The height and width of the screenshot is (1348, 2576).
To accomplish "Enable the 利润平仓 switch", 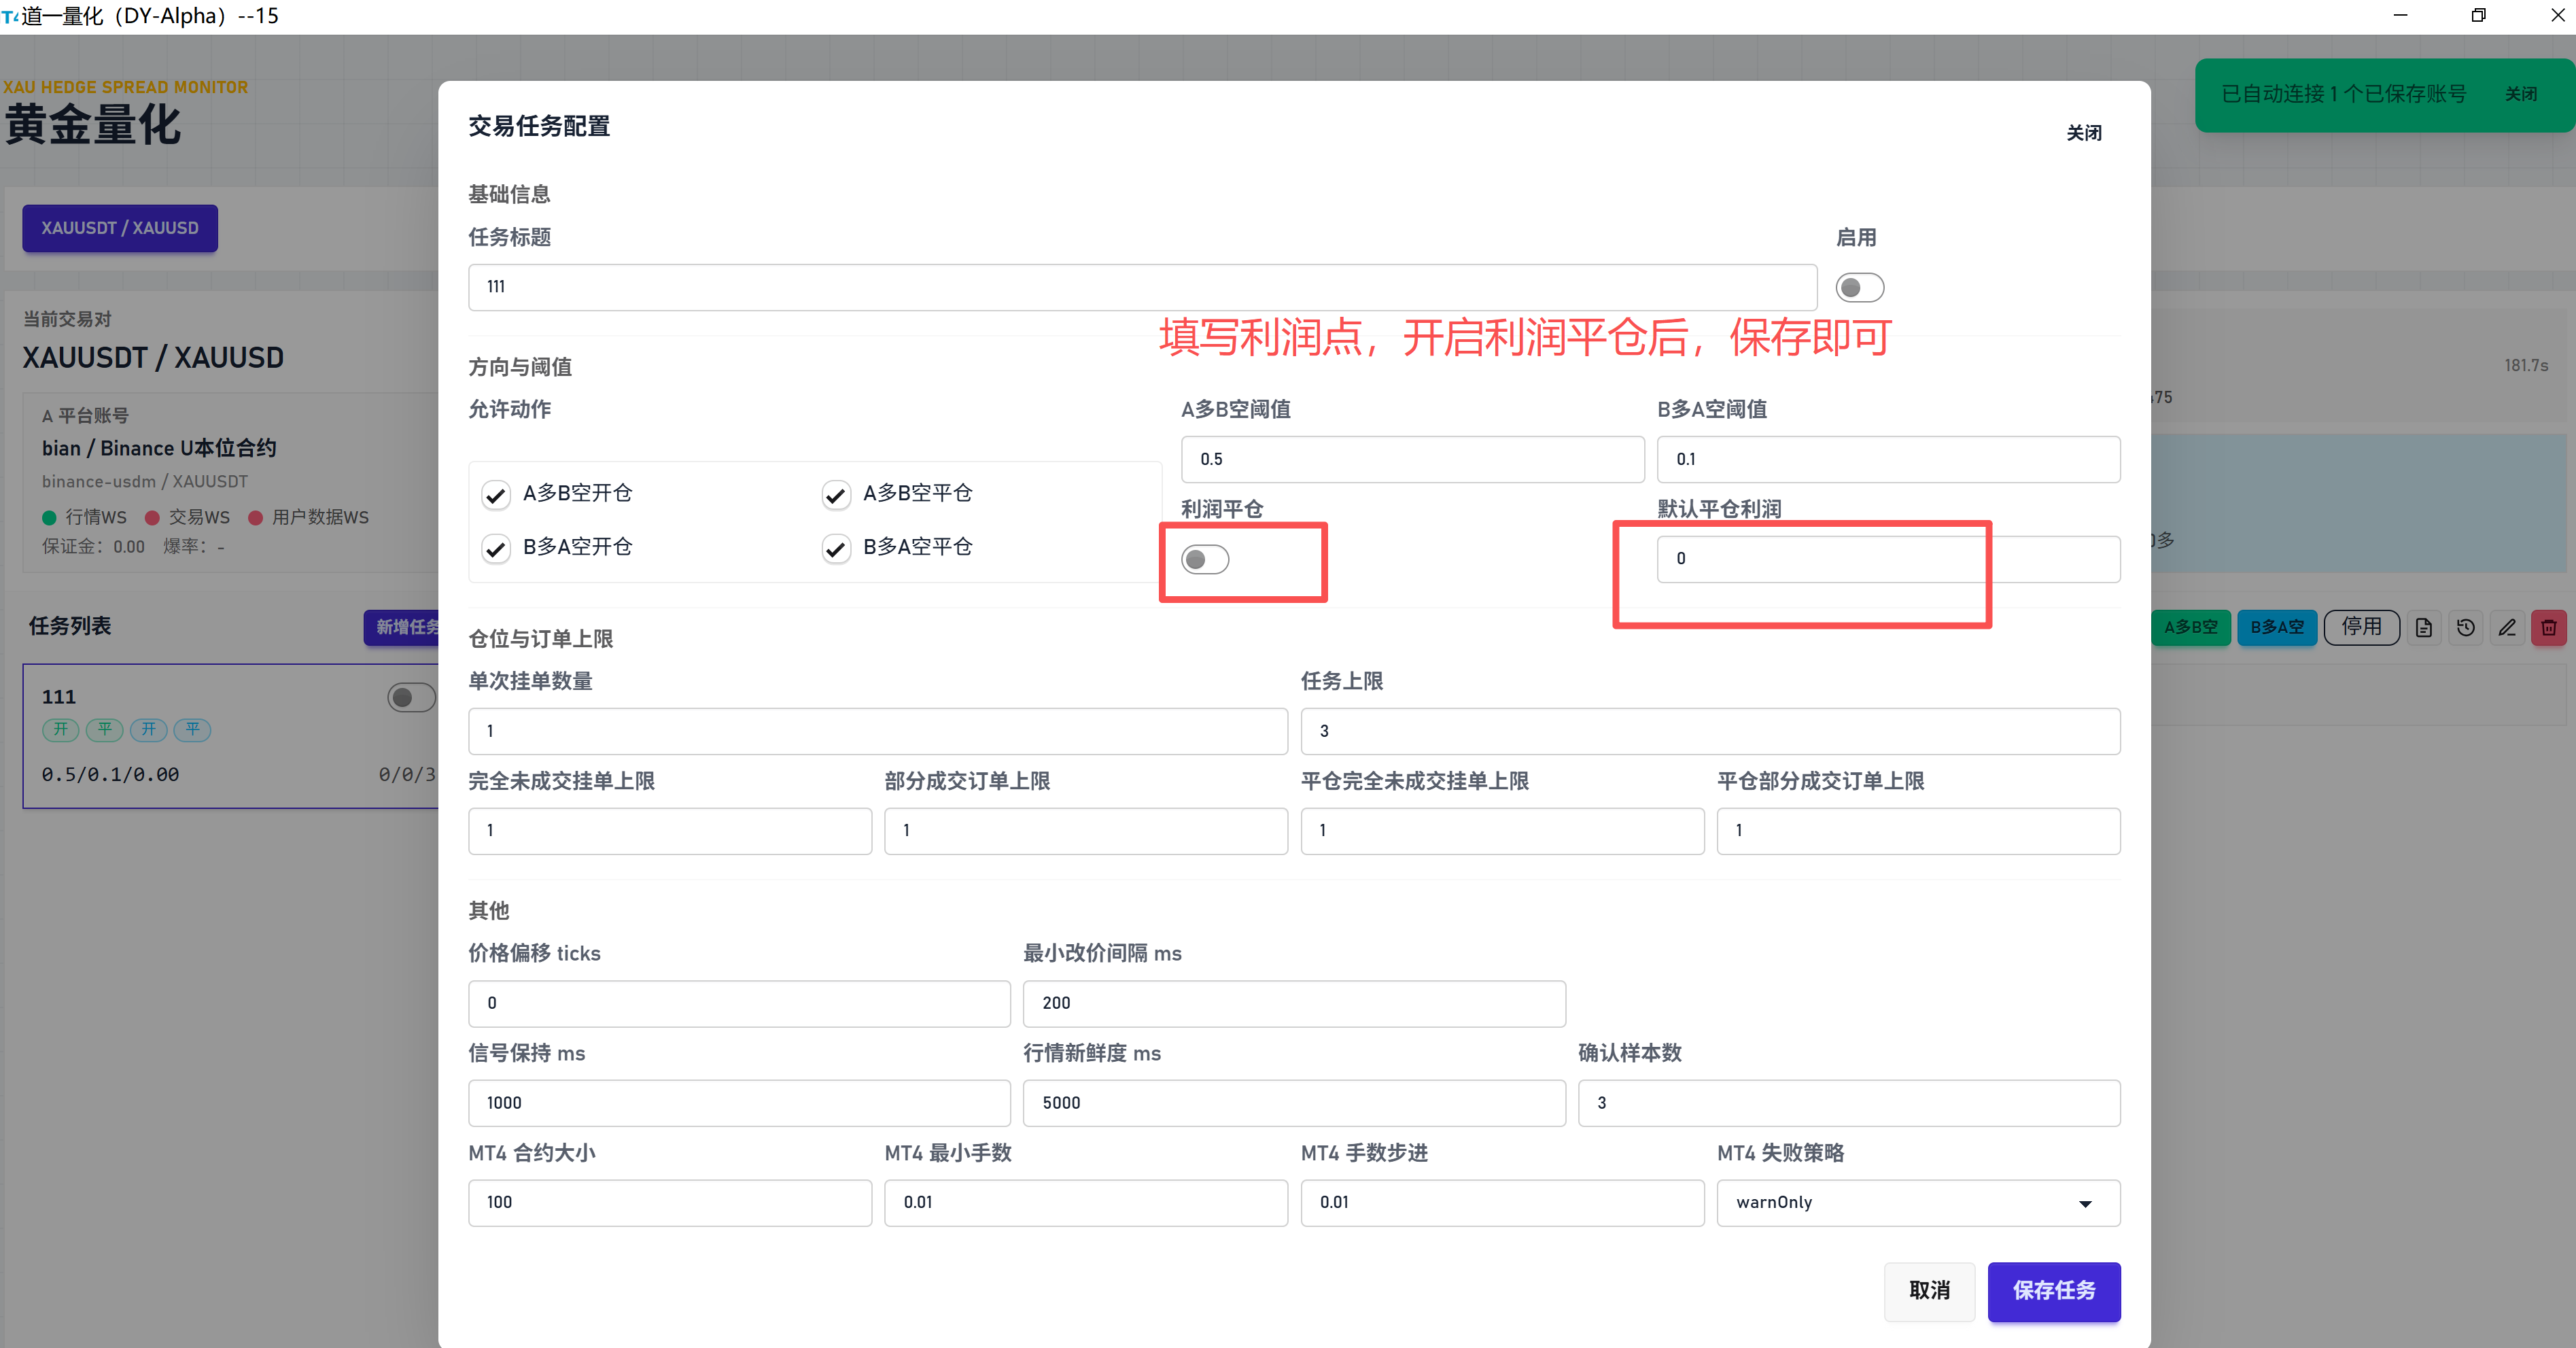I will click(x=1205, y=559).
